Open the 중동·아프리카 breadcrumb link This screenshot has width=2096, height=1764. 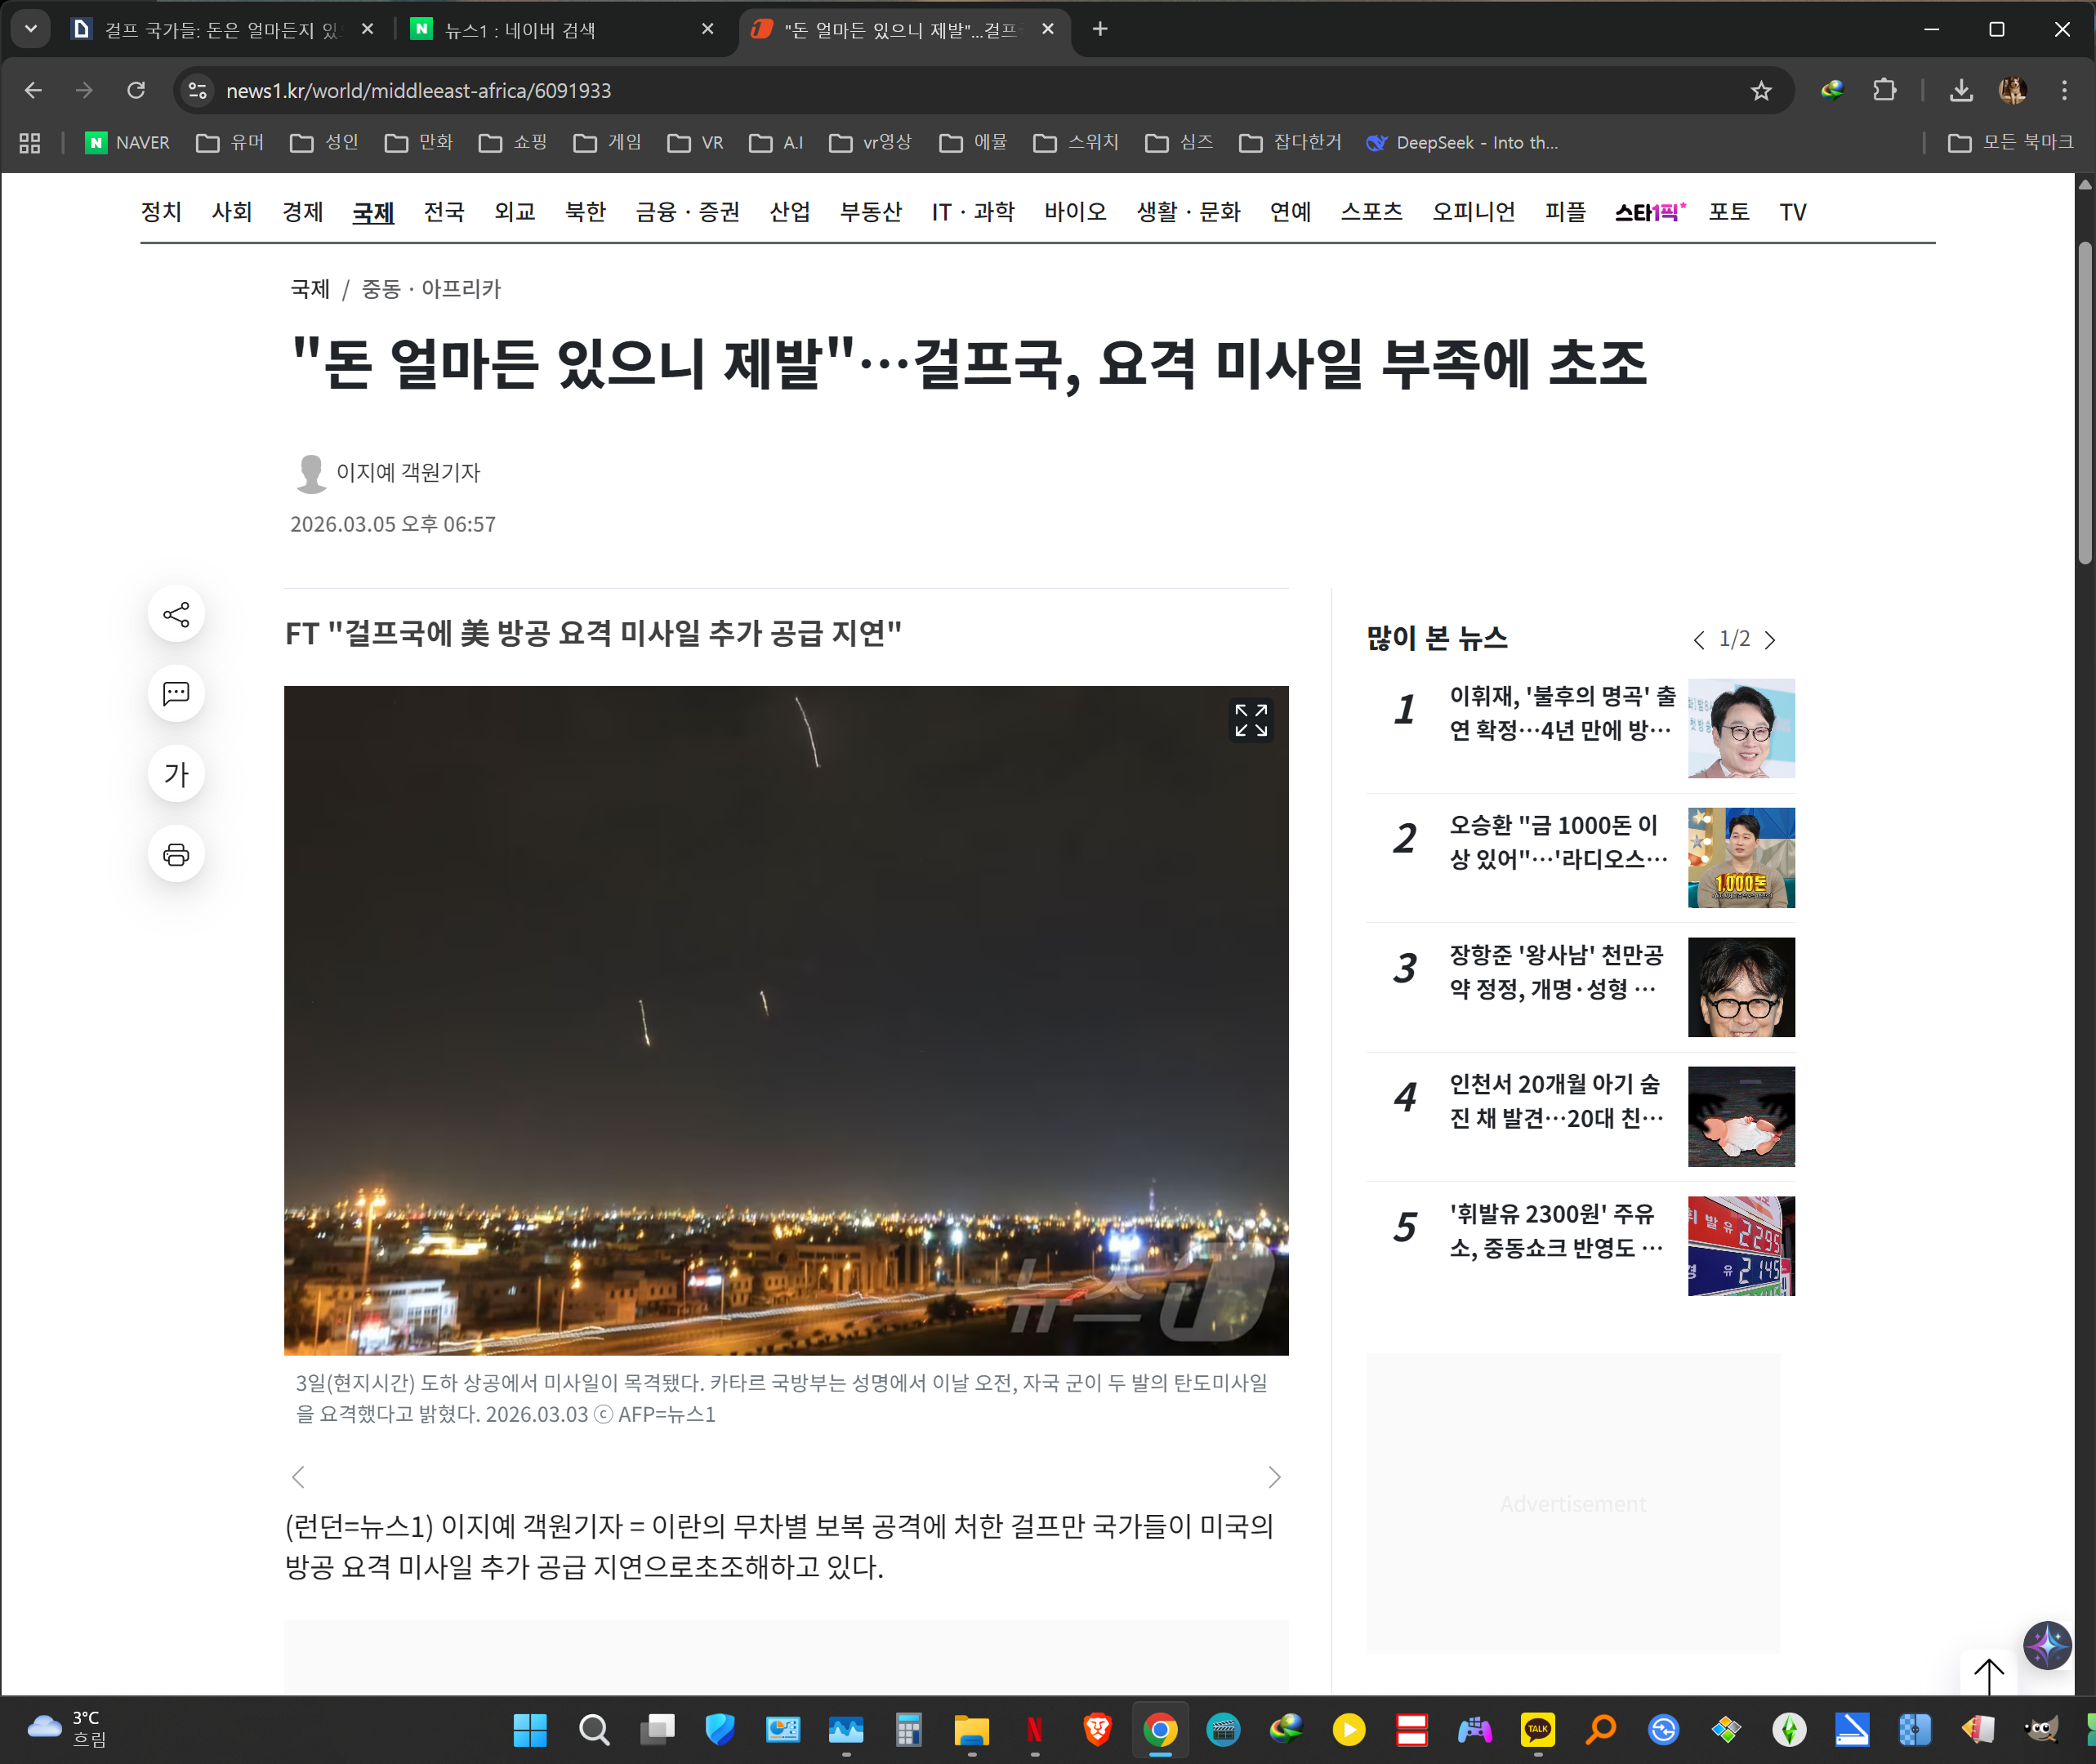(x=431, y=289)
